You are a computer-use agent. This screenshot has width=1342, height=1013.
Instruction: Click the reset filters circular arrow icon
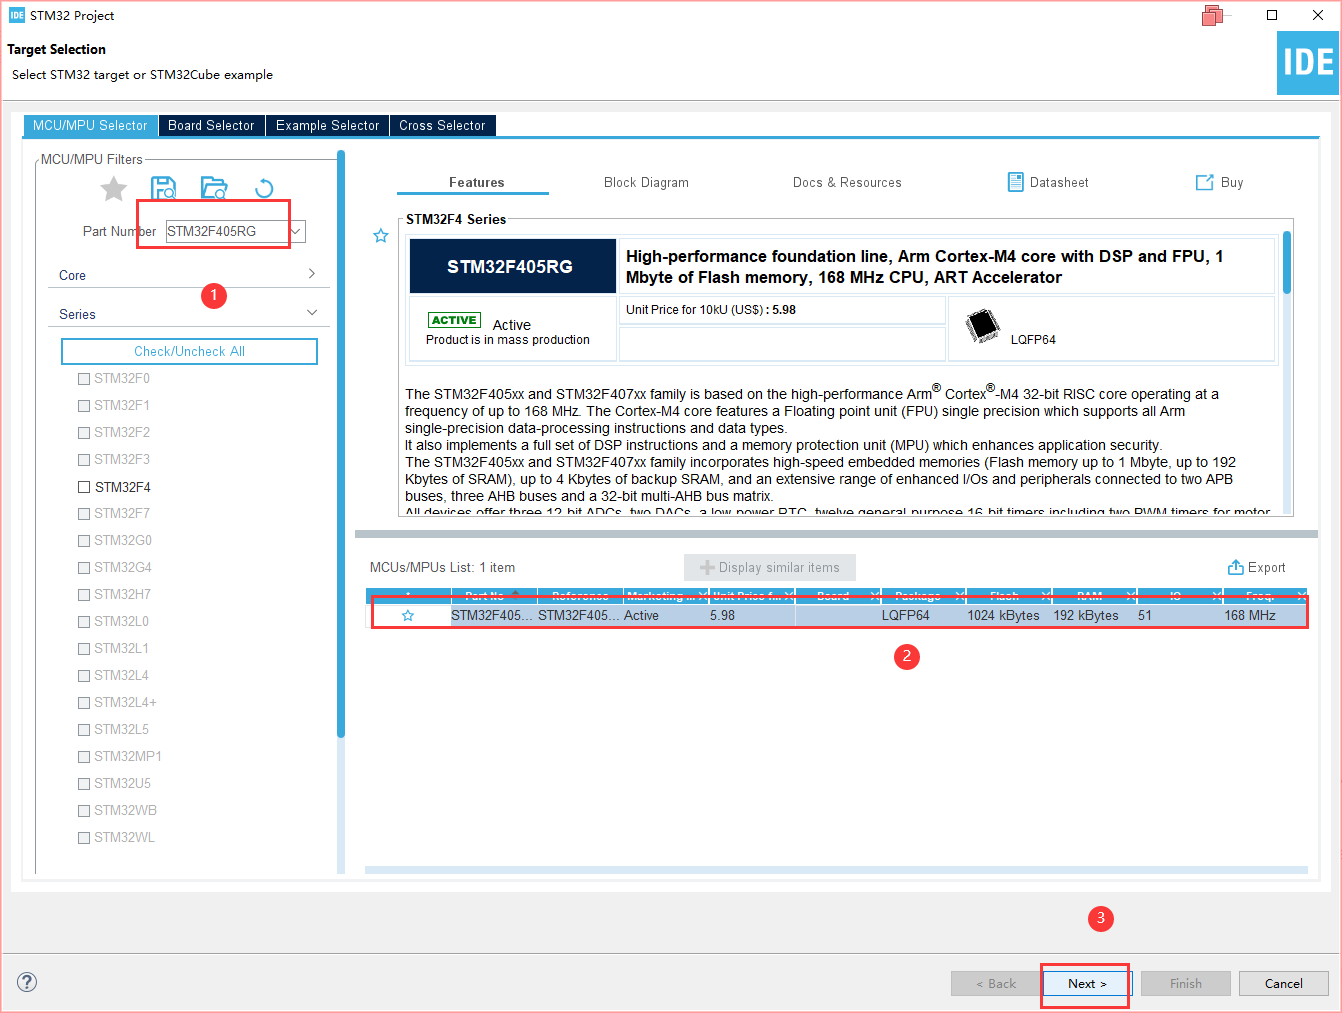(x=264, y=188)
